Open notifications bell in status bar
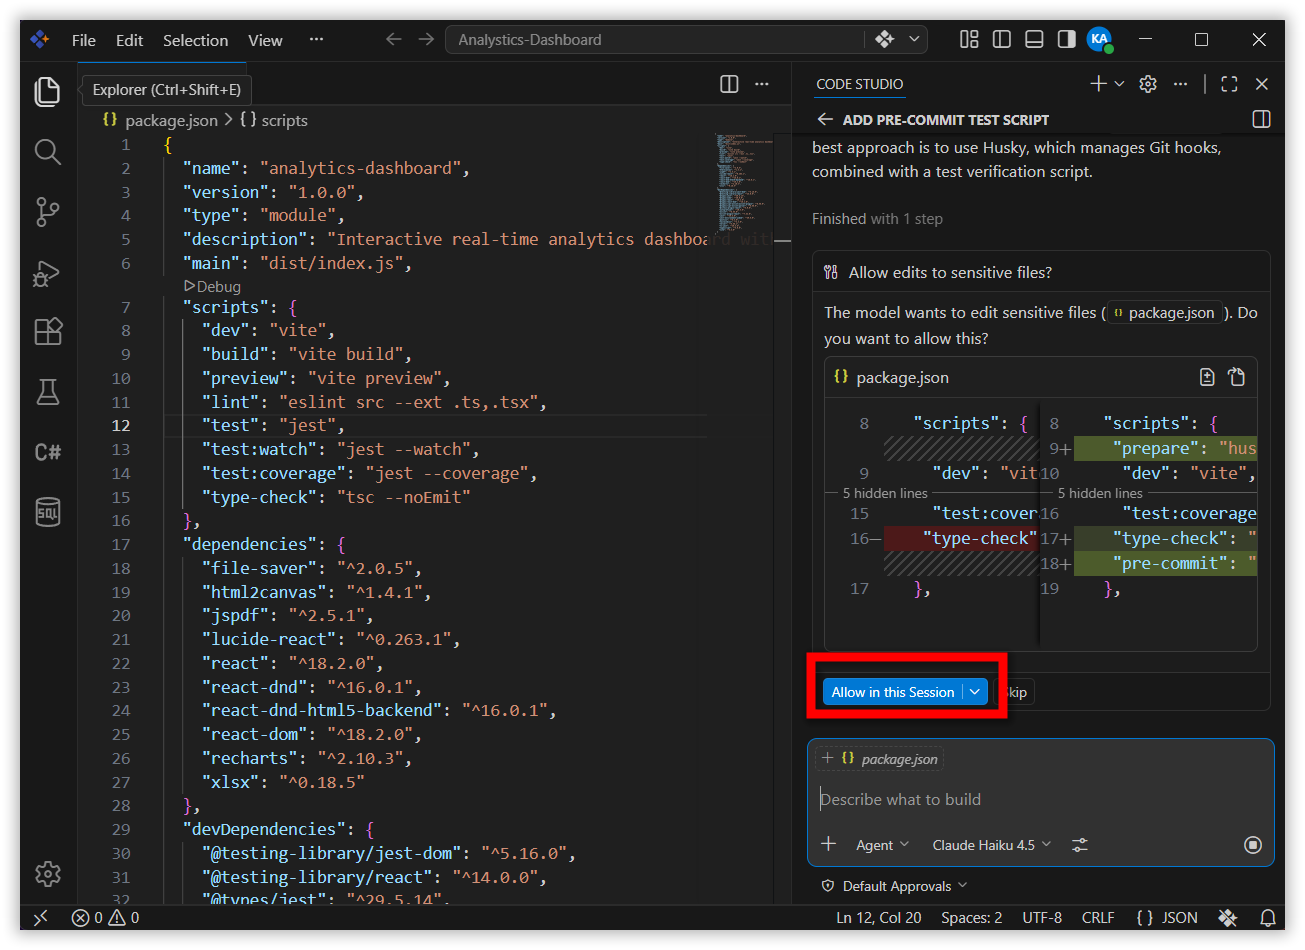The width and height of the screenshot is (1305, 950). click(1267, 917)
